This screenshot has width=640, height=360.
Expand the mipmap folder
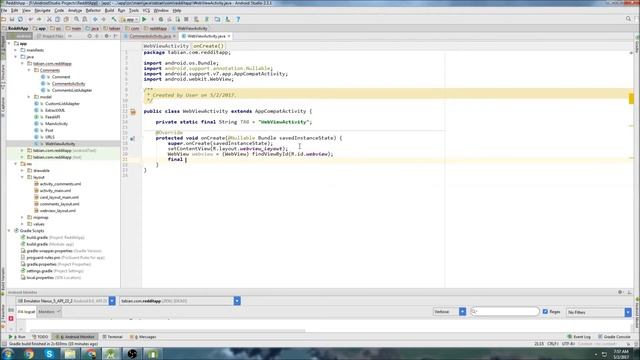point(22,218)
